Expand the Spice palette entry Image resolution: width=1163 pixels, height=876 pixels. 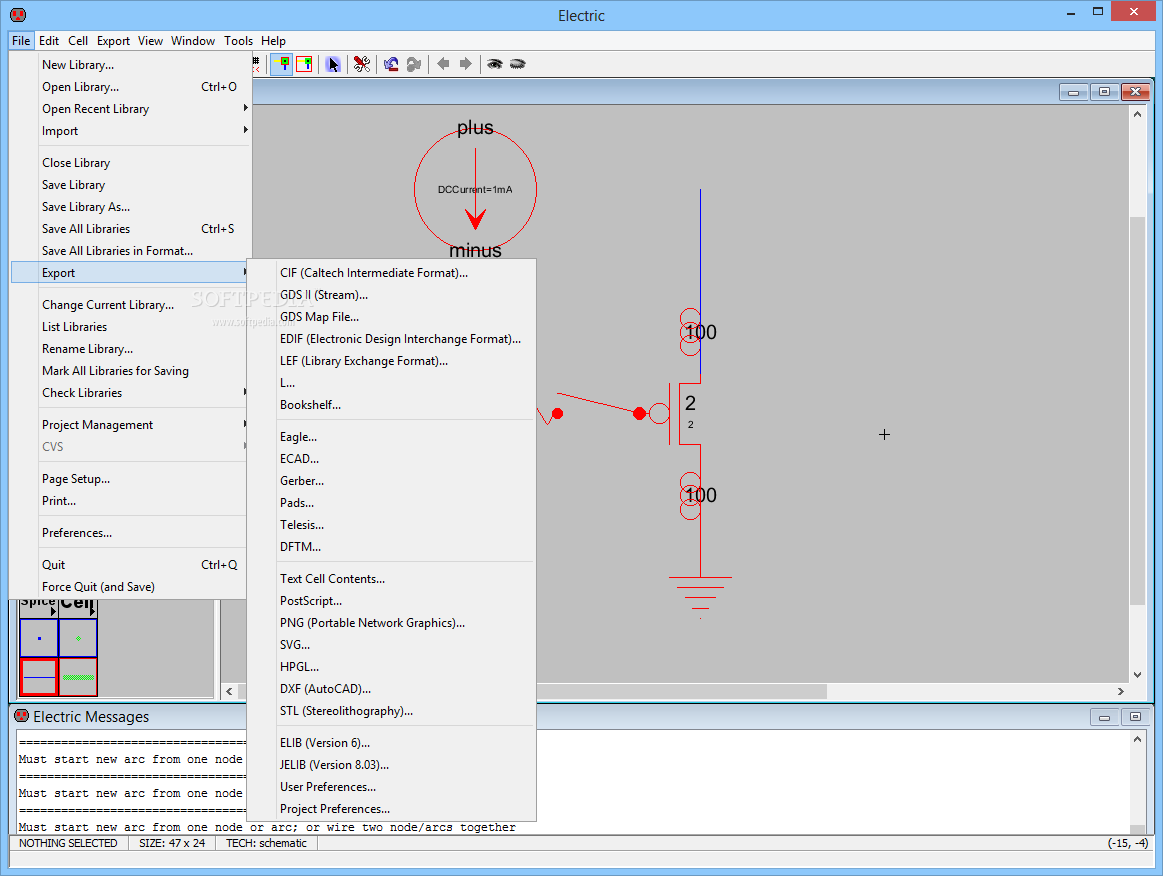click(x=39, y=607)
